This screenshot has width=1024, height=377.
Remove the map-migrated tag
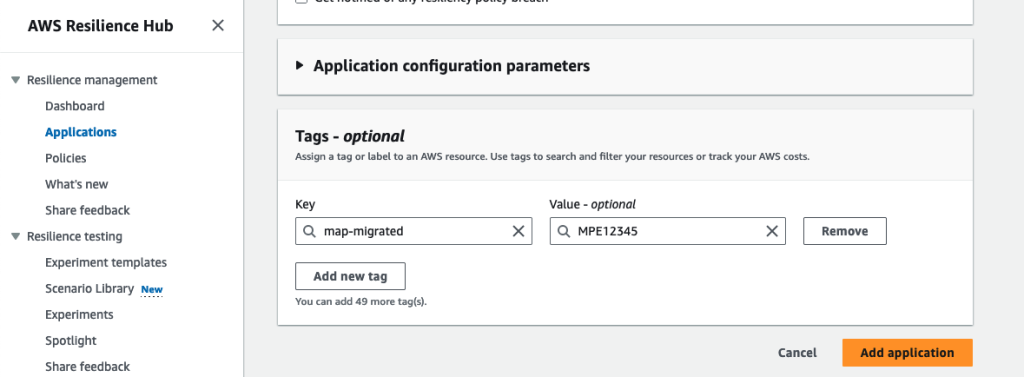pyautogui.click(x=844, y=231)
